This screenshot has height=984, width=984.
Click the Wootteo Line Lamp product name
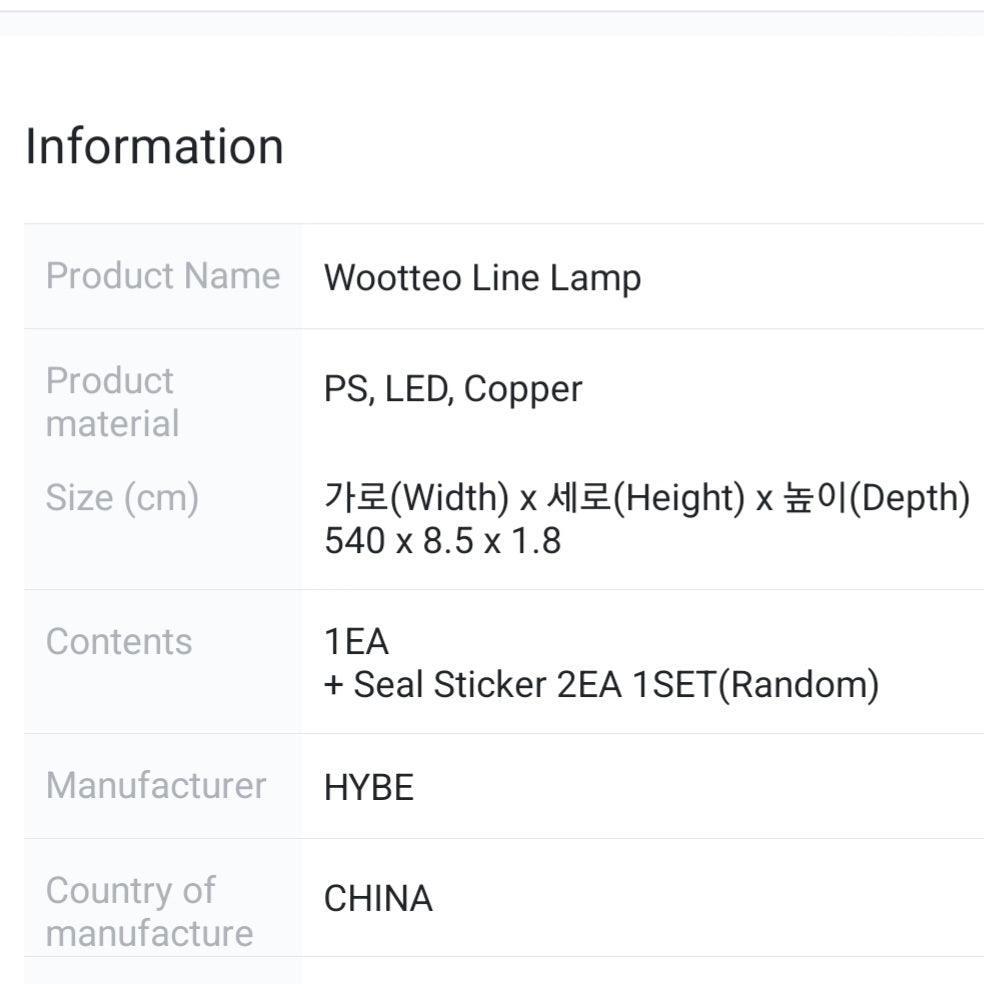[482, 278]
